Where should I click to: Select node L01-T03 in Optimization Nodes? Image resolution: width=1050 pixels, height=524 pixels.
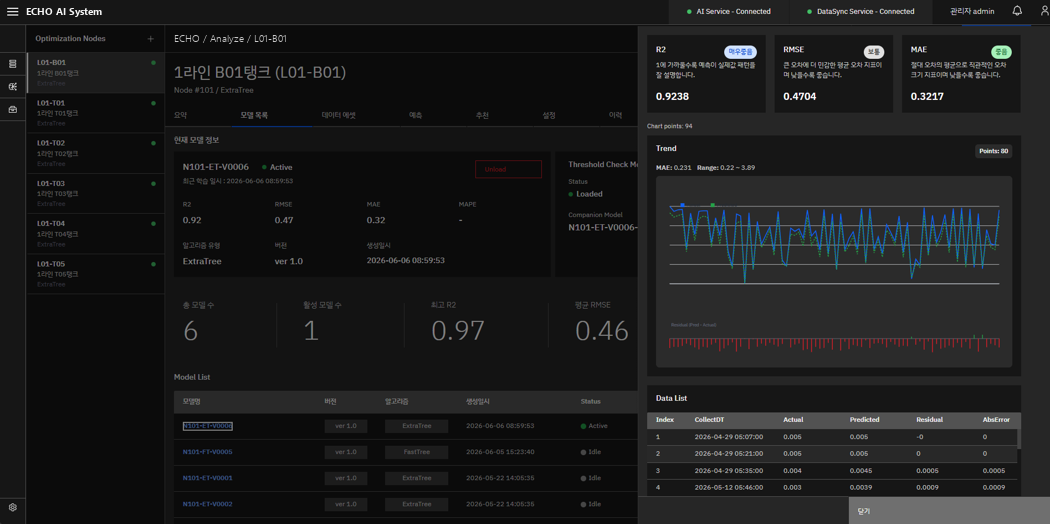(96, 193)
